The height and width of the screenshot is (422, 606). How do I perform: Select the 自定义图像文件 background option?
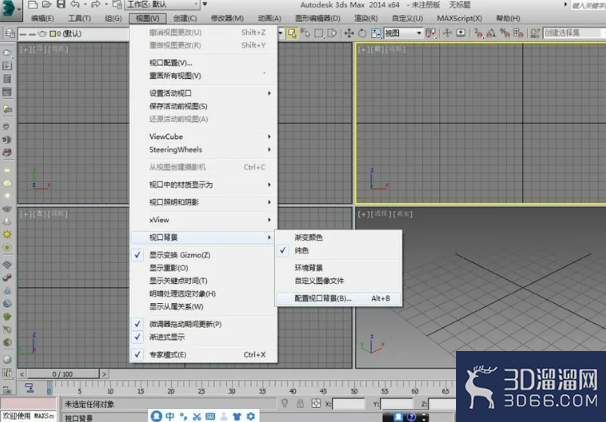pos(339,281)
